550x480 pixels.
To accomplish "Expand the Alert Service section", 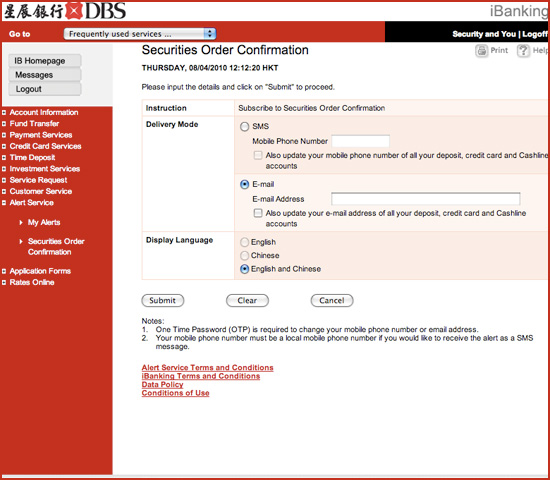I will pyautogui.click(x=32, y=202).
